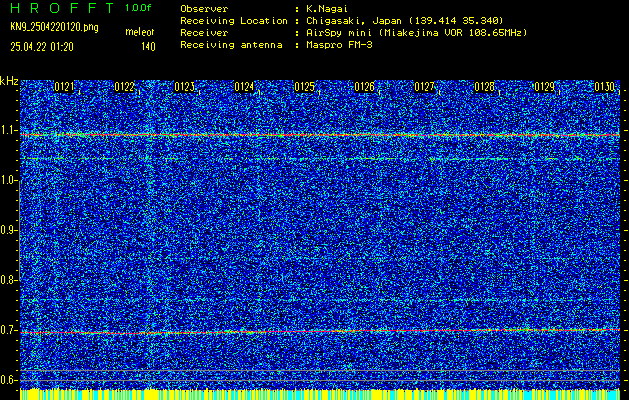
Task: Click the HROFFT title text
Action: tap(63, 8)
